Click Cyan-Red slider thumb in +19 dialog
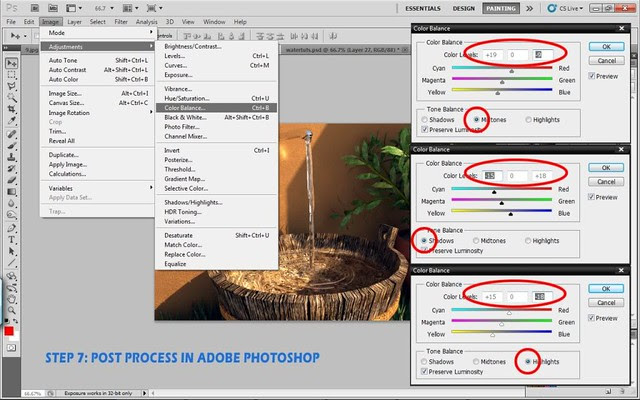Viewport: 640px width, 400px height. [511, 71]
